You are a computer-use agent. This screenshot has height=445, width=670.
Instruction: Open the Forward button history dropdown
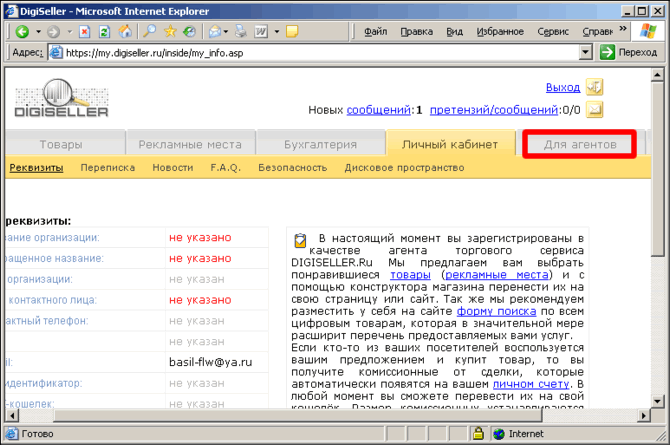(x=70, y=32)
